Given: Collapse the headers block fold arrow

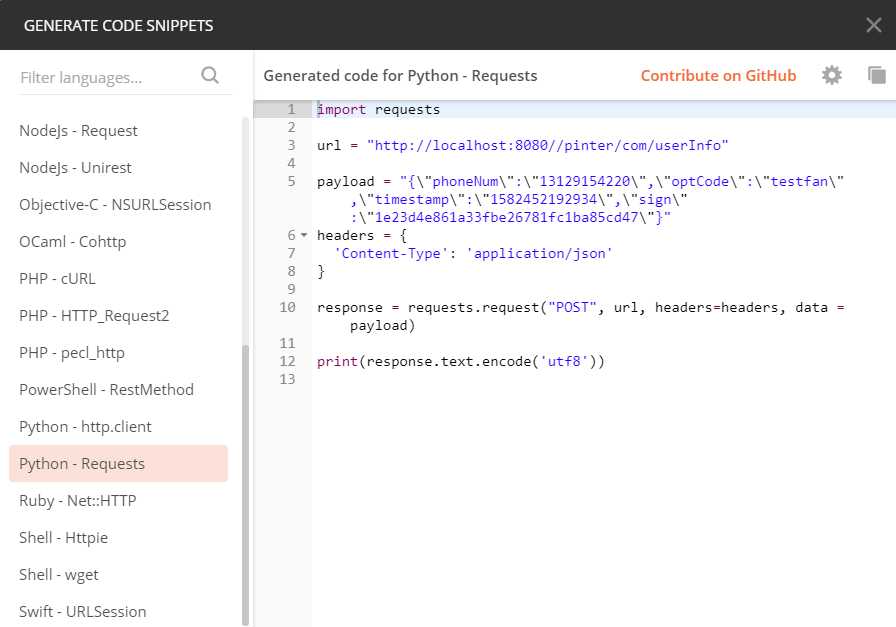Looking at the screenshot, I should (304, 235).
